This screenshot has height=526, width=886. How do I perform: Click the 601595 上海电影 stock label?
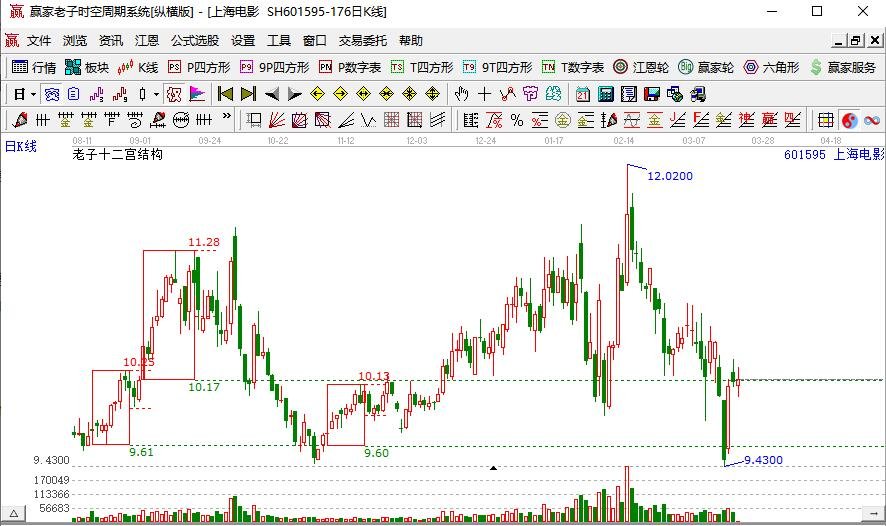[834, 154]
